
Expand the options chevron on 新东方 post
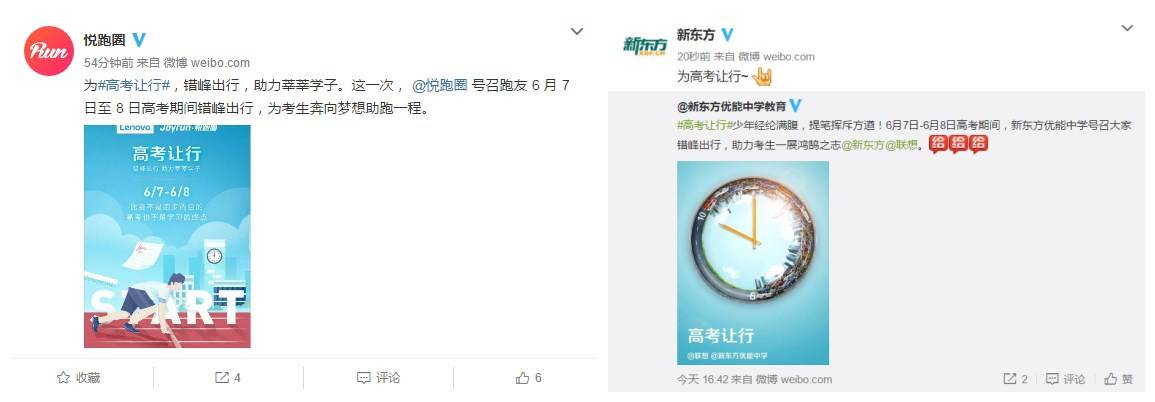coord(1127,29)
